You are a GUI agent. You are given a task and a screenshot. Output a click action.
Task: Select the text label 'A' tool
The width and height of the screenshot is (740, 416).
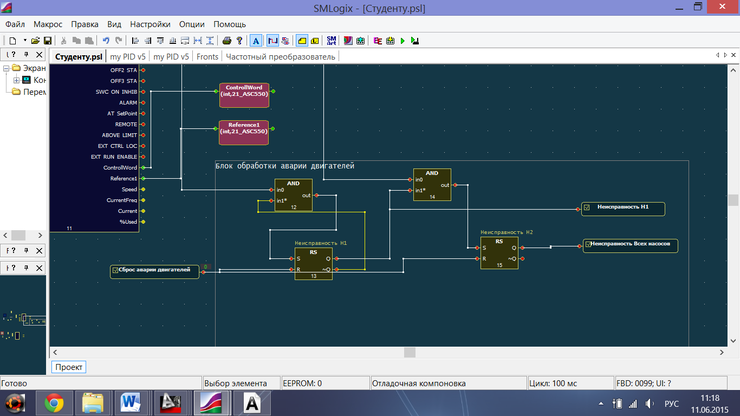(x=256, y=41)
